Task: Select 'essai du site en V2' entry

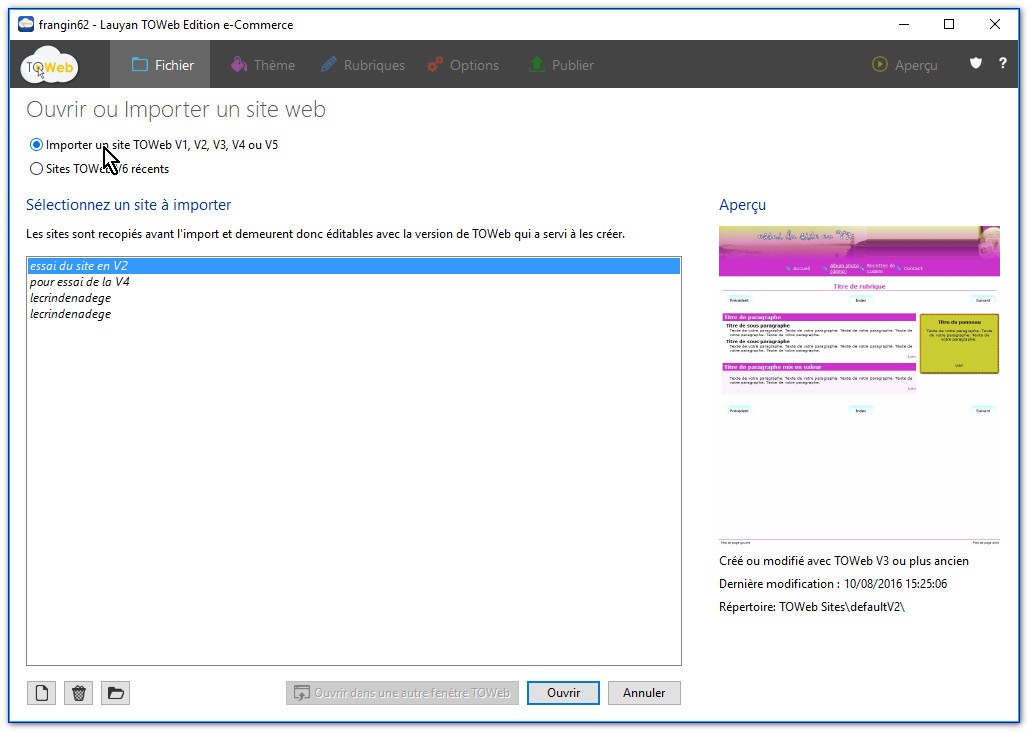Action: click(79, 266)
